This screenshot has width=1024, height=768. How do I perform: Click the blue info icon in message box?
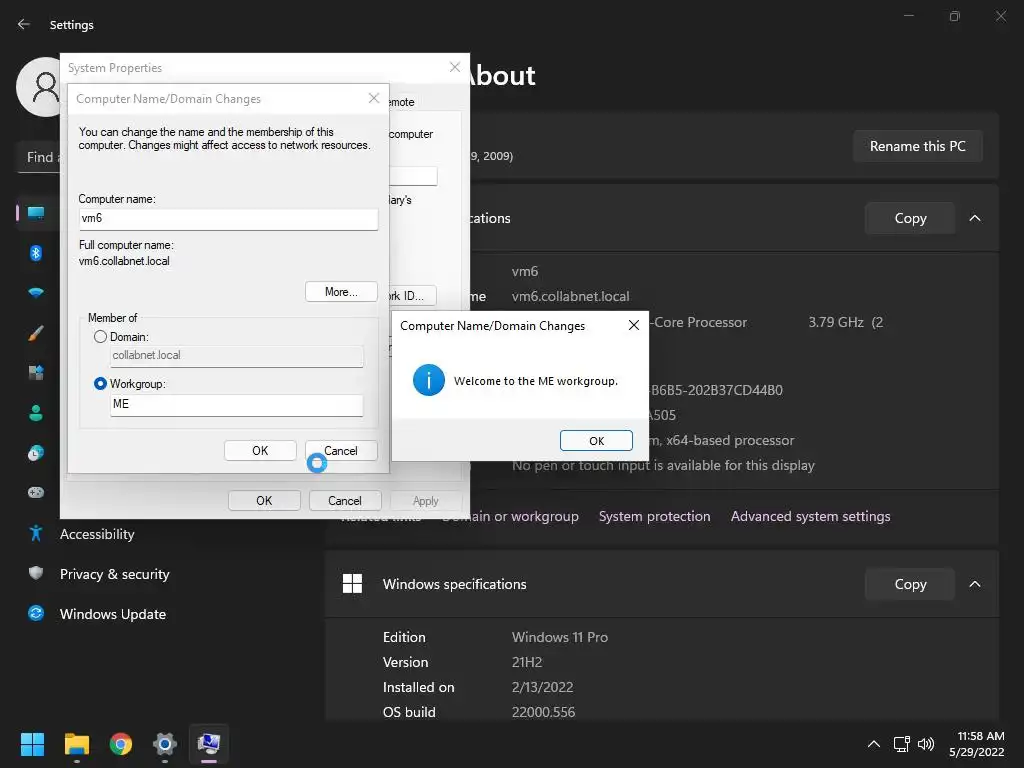coord(428,380)
